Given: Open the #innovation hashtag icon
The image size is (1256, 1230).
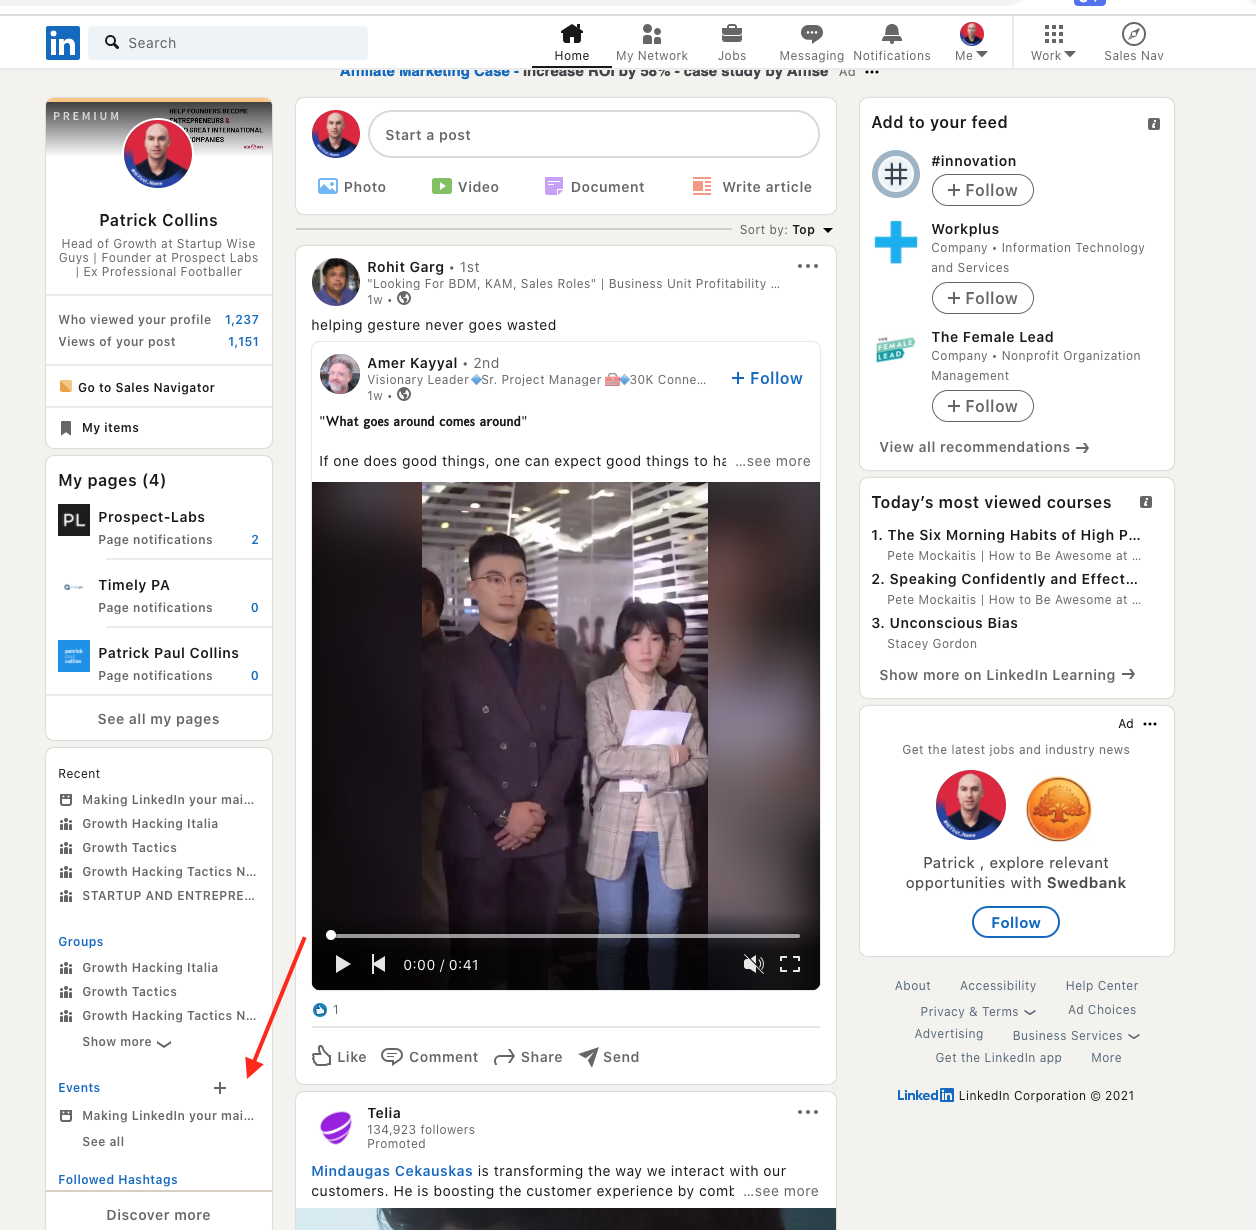Looking at the screenshot, I should pyautogui.click(x=896, y=174).
